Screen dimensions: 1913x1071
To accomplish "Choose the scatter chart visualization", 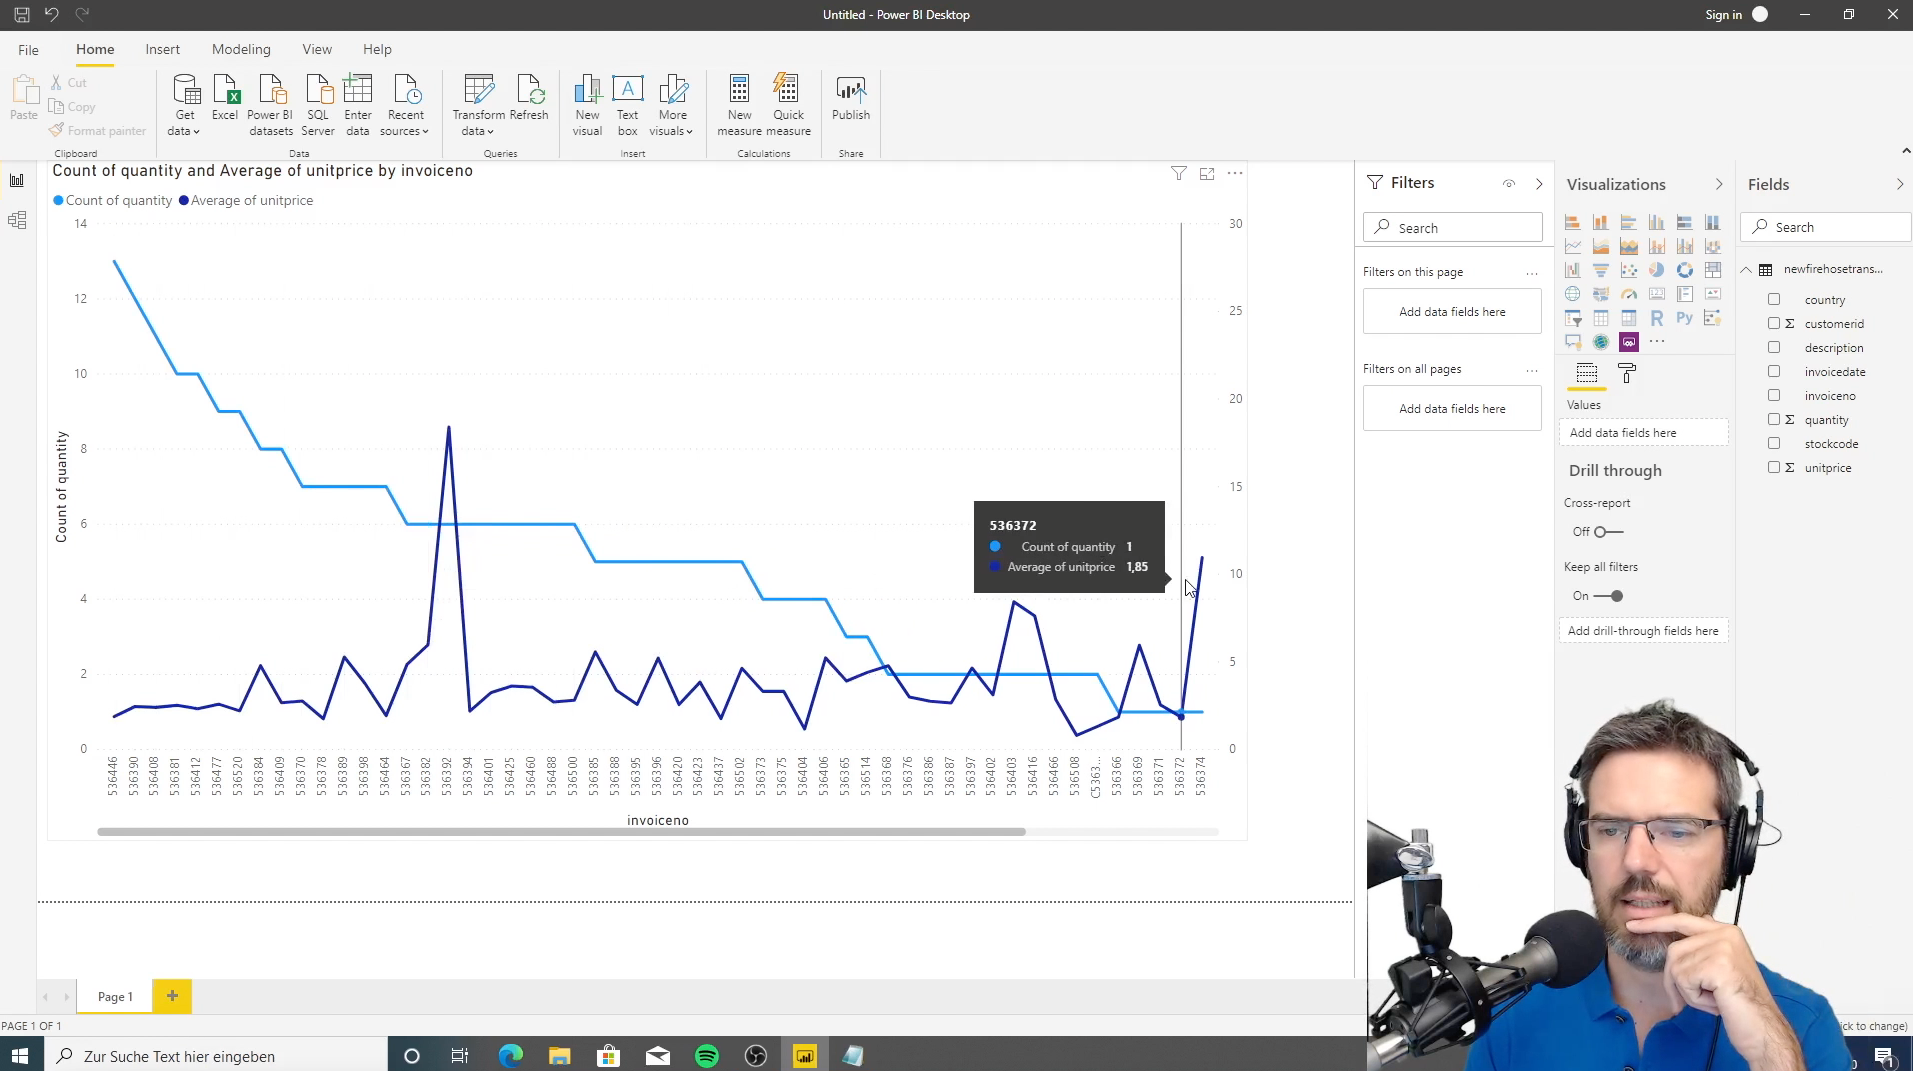I will point(1629,270).
